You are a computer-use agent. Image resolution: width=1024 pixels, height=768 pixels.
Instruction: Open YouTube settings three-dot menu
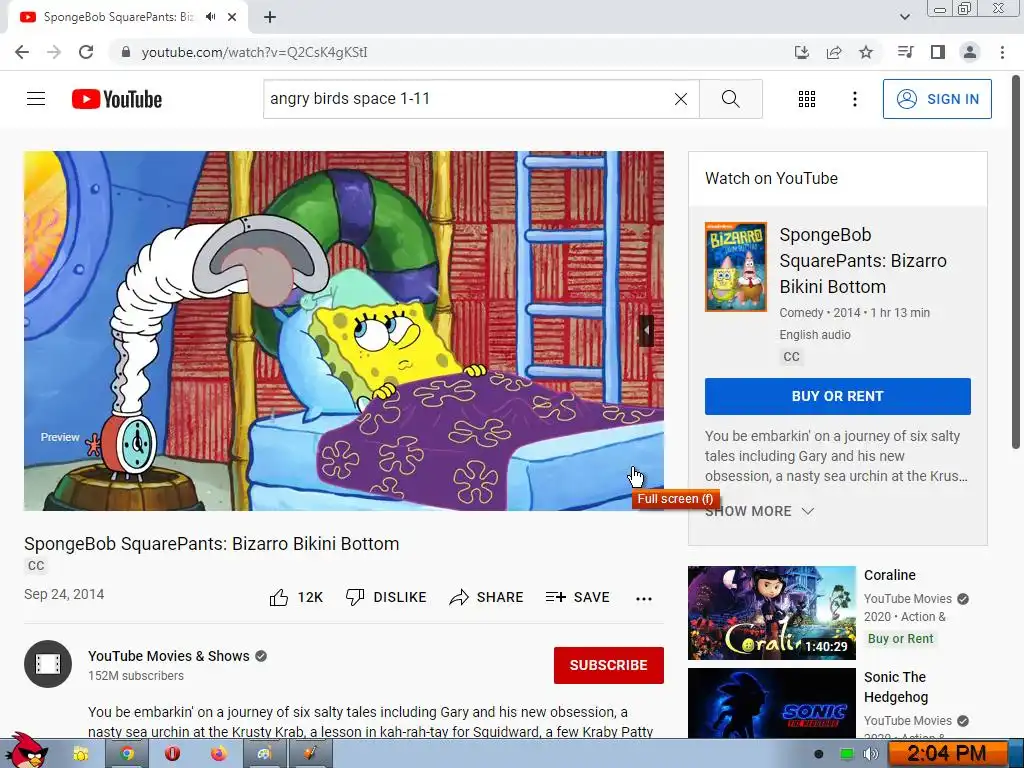tap(854, 99)
